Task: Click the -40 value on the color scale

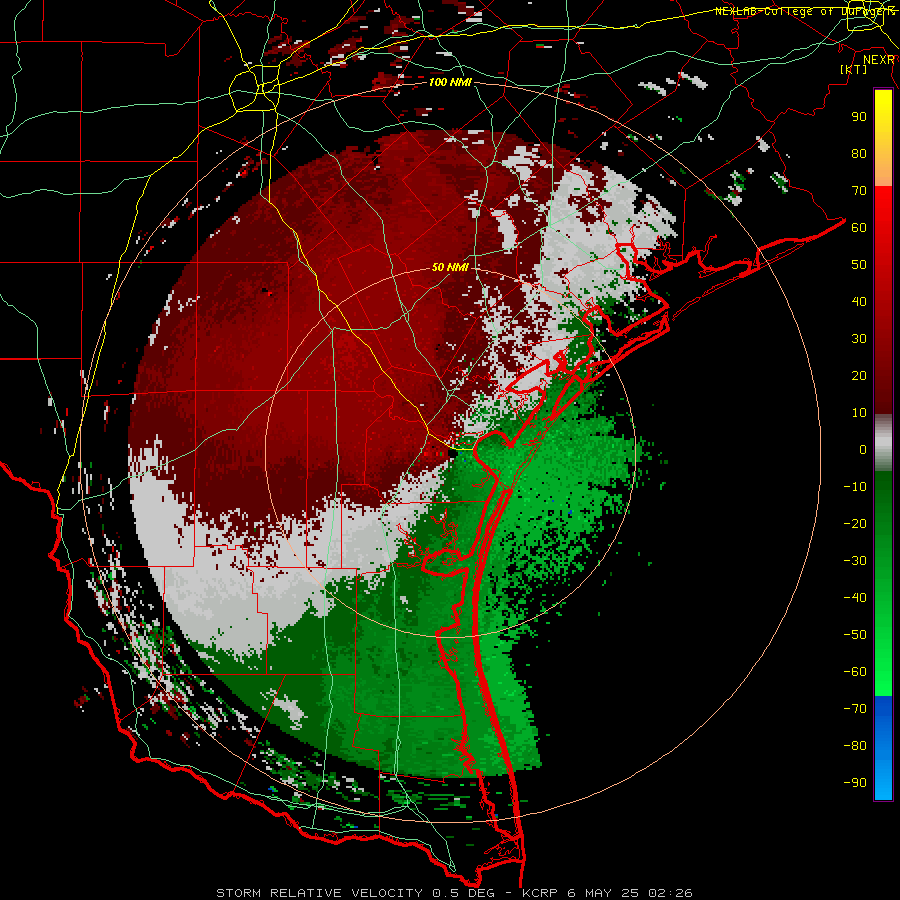Action: 855,598
